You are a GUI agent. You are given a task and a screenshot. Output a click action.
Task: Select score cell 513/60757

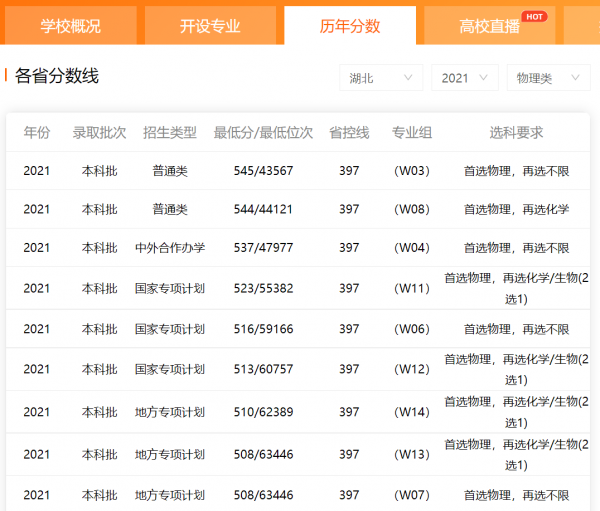[x=263, y=369]
